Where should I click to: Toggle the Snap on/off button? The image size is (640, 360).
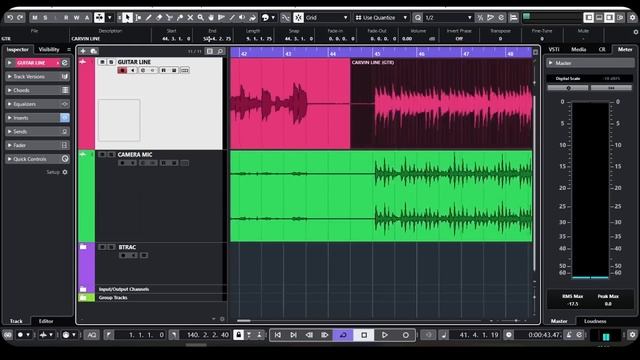[x=298, y=18]
